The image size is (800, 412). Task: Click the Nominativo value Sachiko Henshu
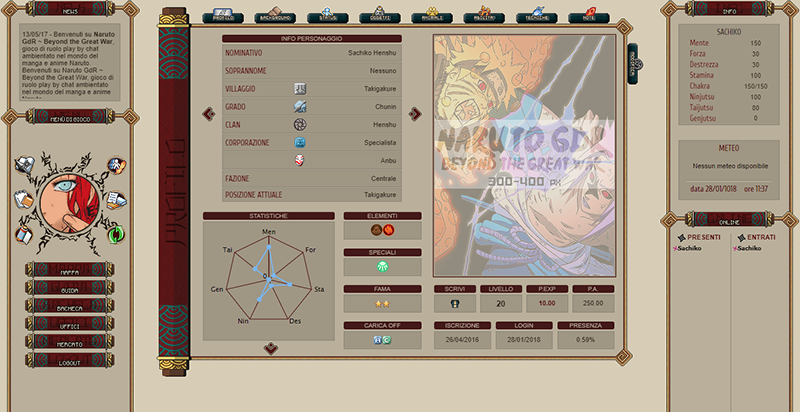pyautogui.click(x=372, y=53)
